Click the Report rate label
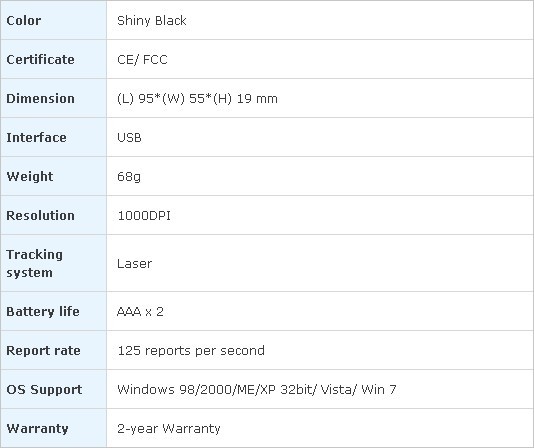534x448 pixels. click(43, 351)
